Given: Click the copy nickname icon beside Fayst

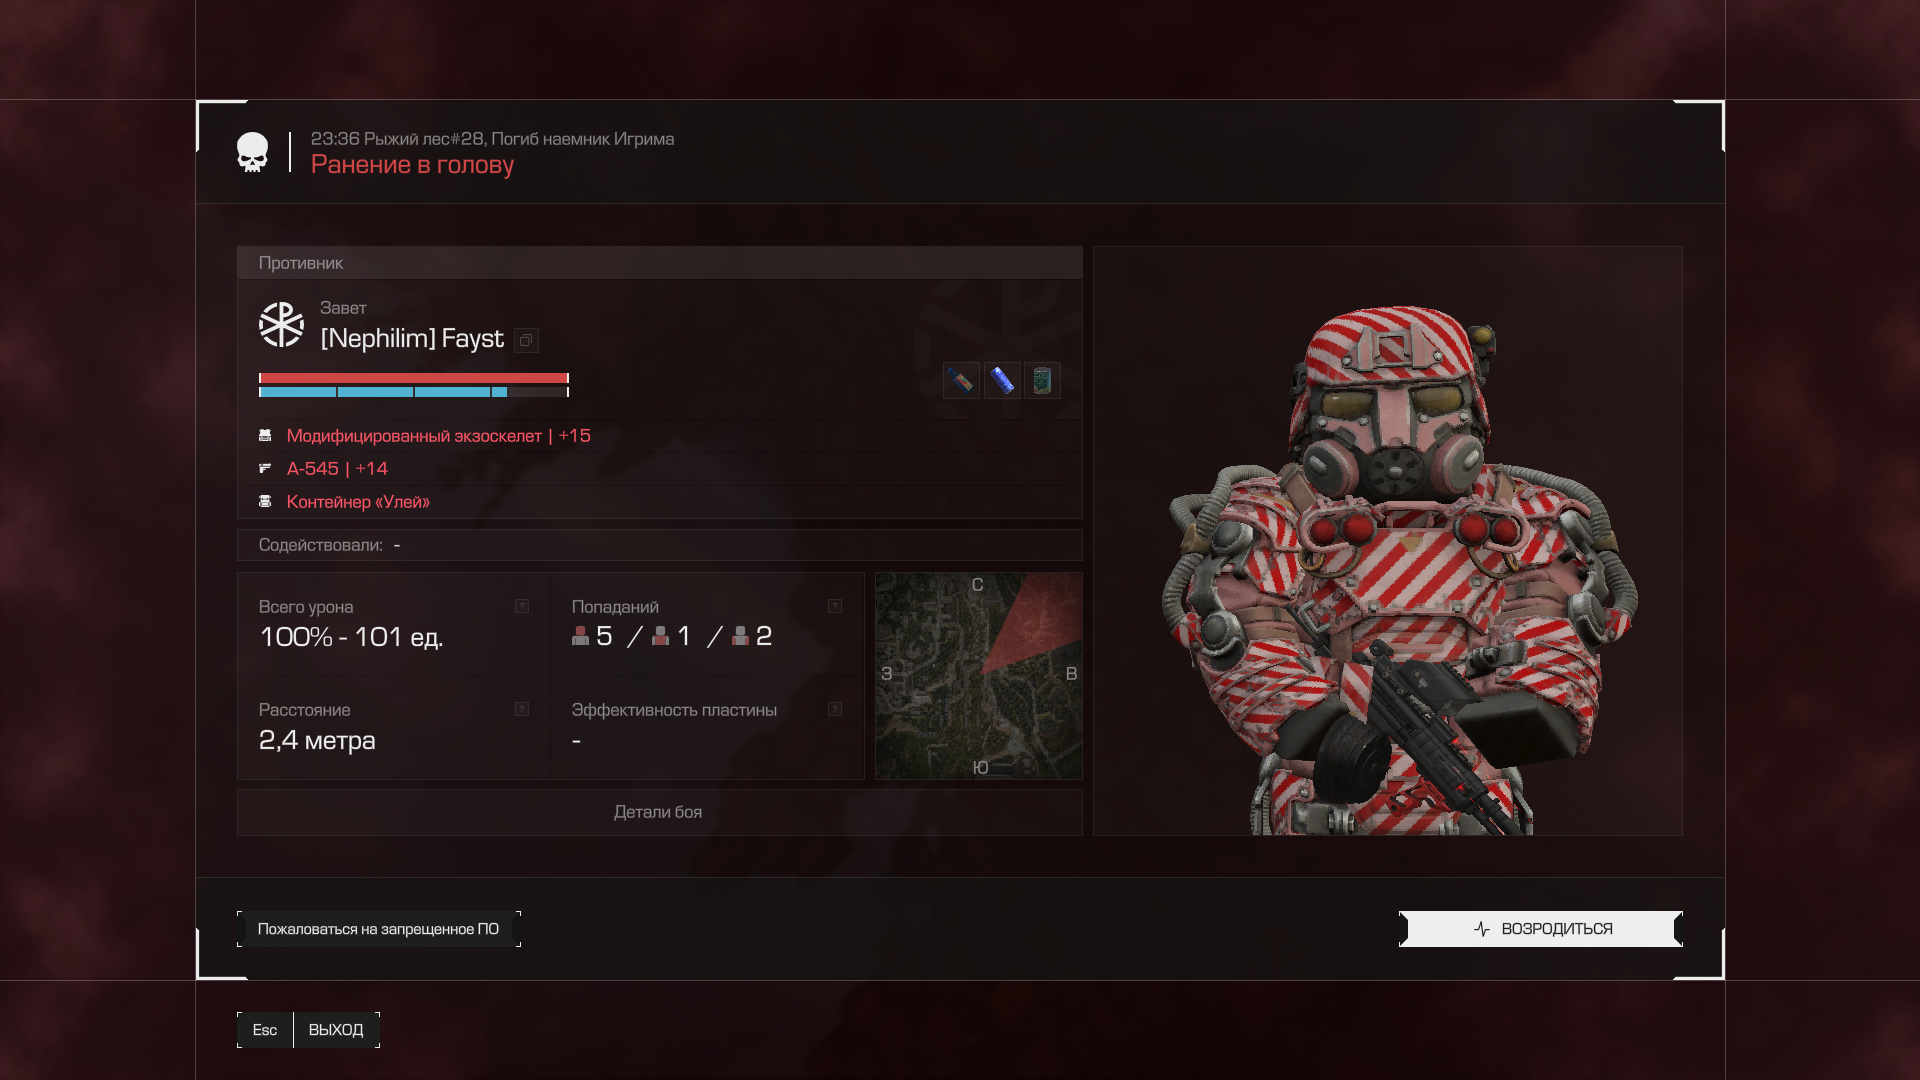Looking at the screenshot, I should (x=526, y=341).
